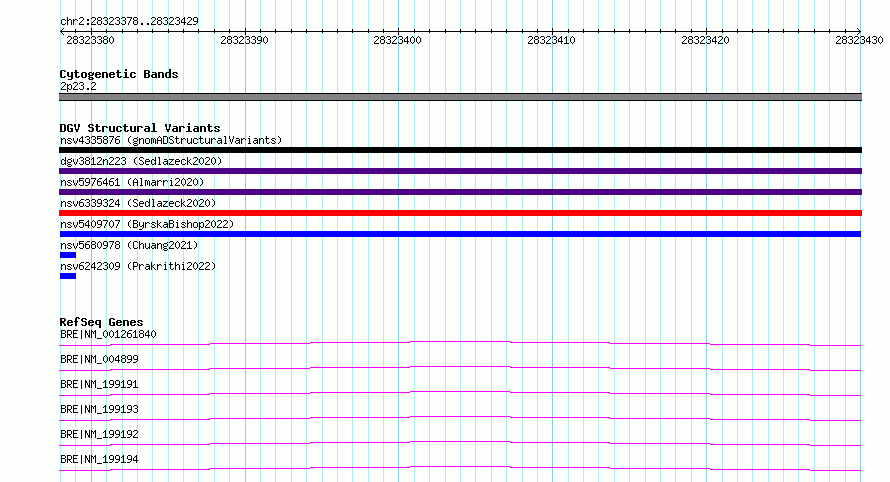Open transcript BRE|NM_199192
Viewport: 890px width, 482px height.
click(x=99, y=434)
